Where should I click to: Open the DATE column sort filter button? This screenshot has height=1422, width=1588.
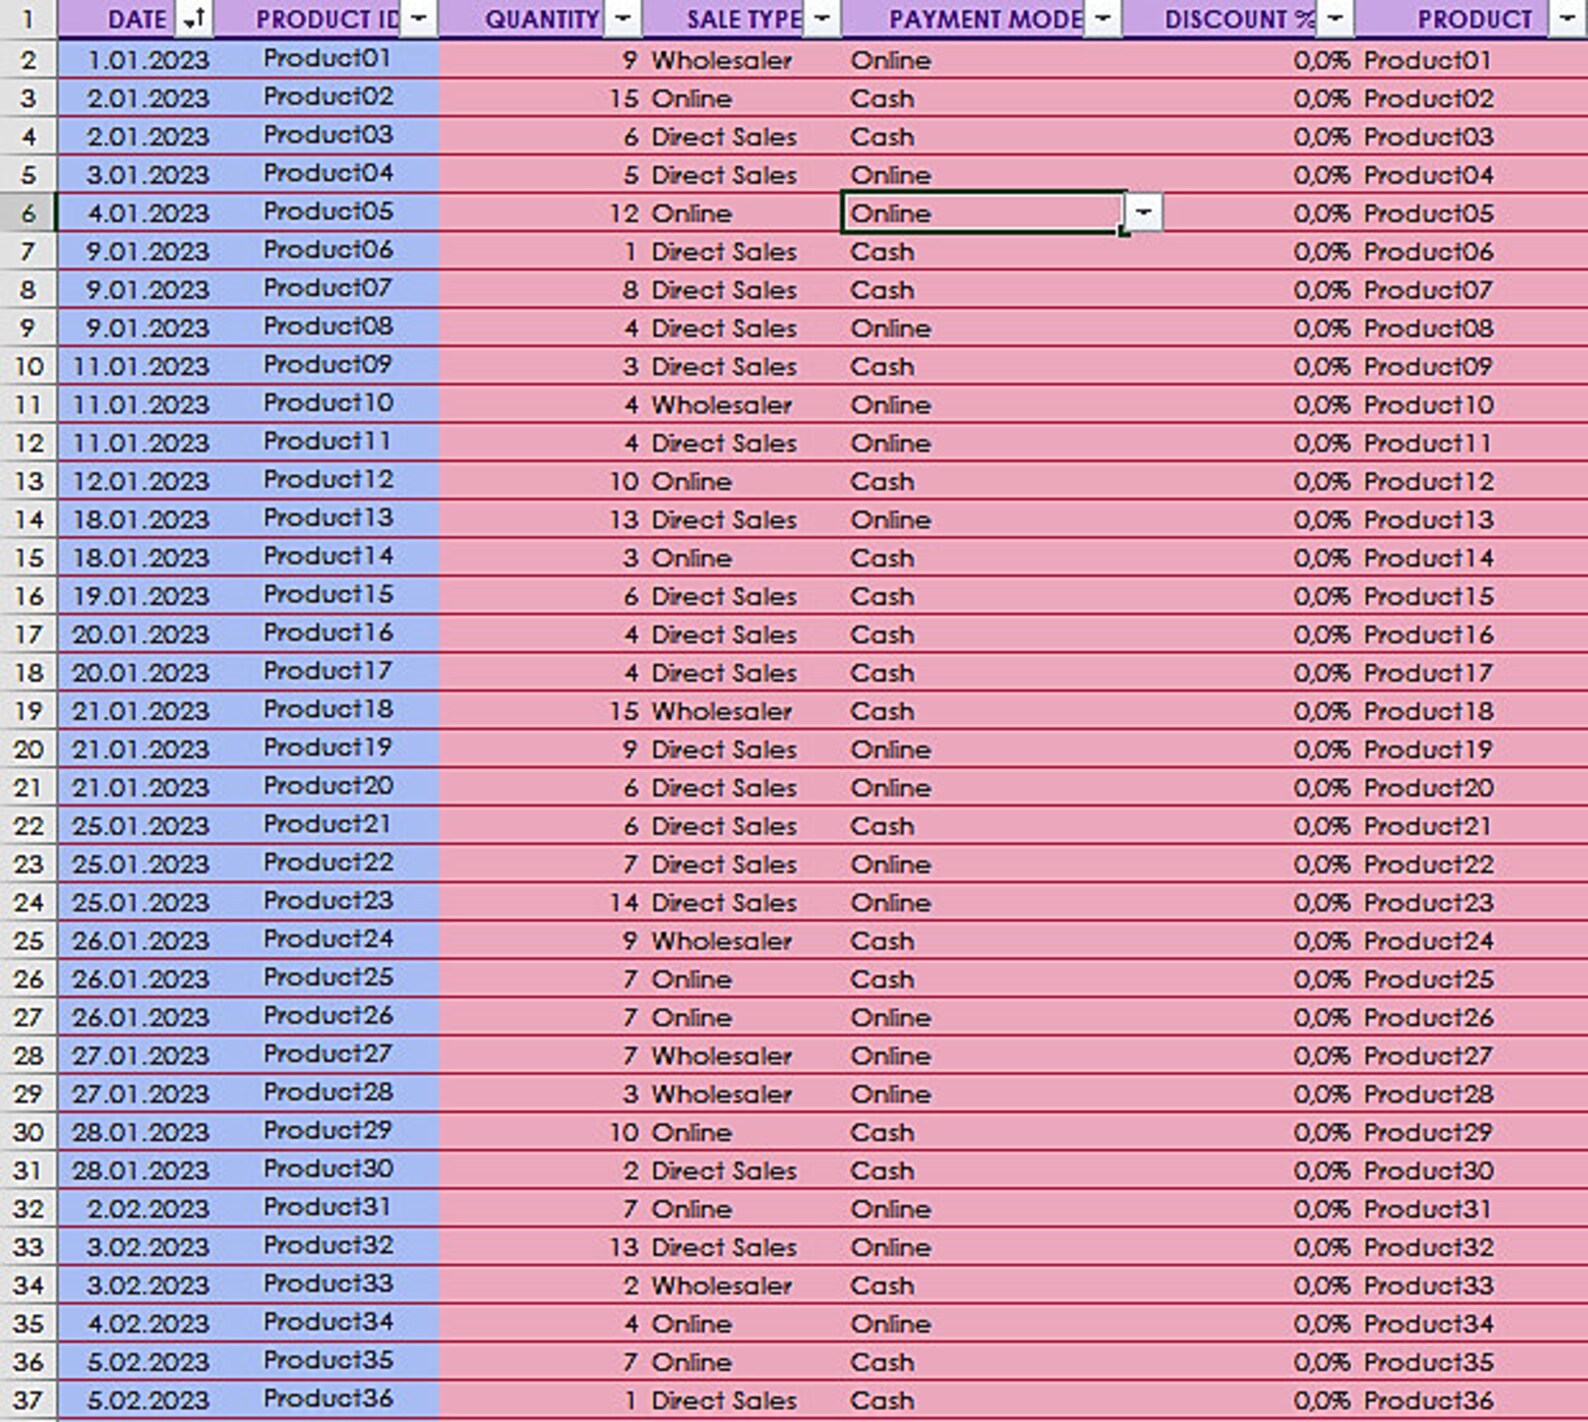[x=194, y=18]
